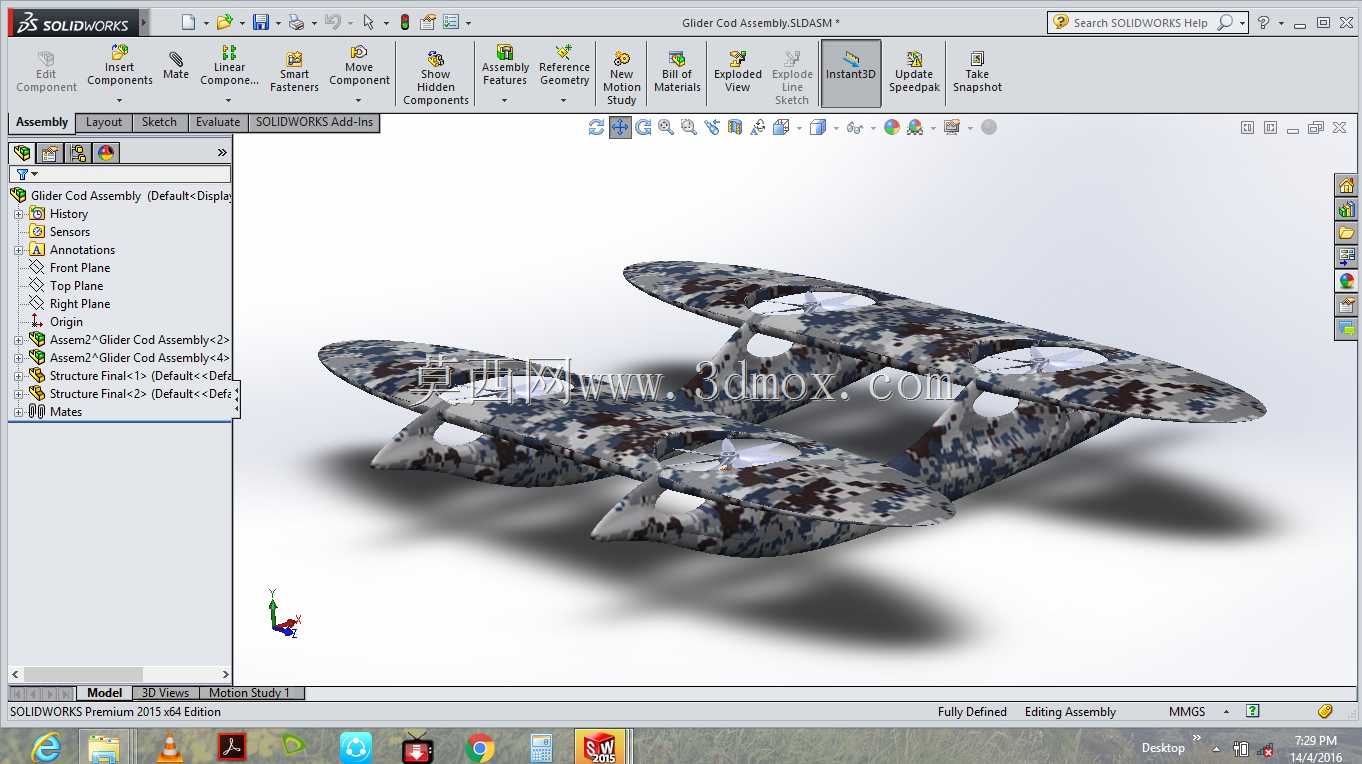Click the Rebuild traffic light icon
Screen dimensions: 1362x764
pos(405,22)
